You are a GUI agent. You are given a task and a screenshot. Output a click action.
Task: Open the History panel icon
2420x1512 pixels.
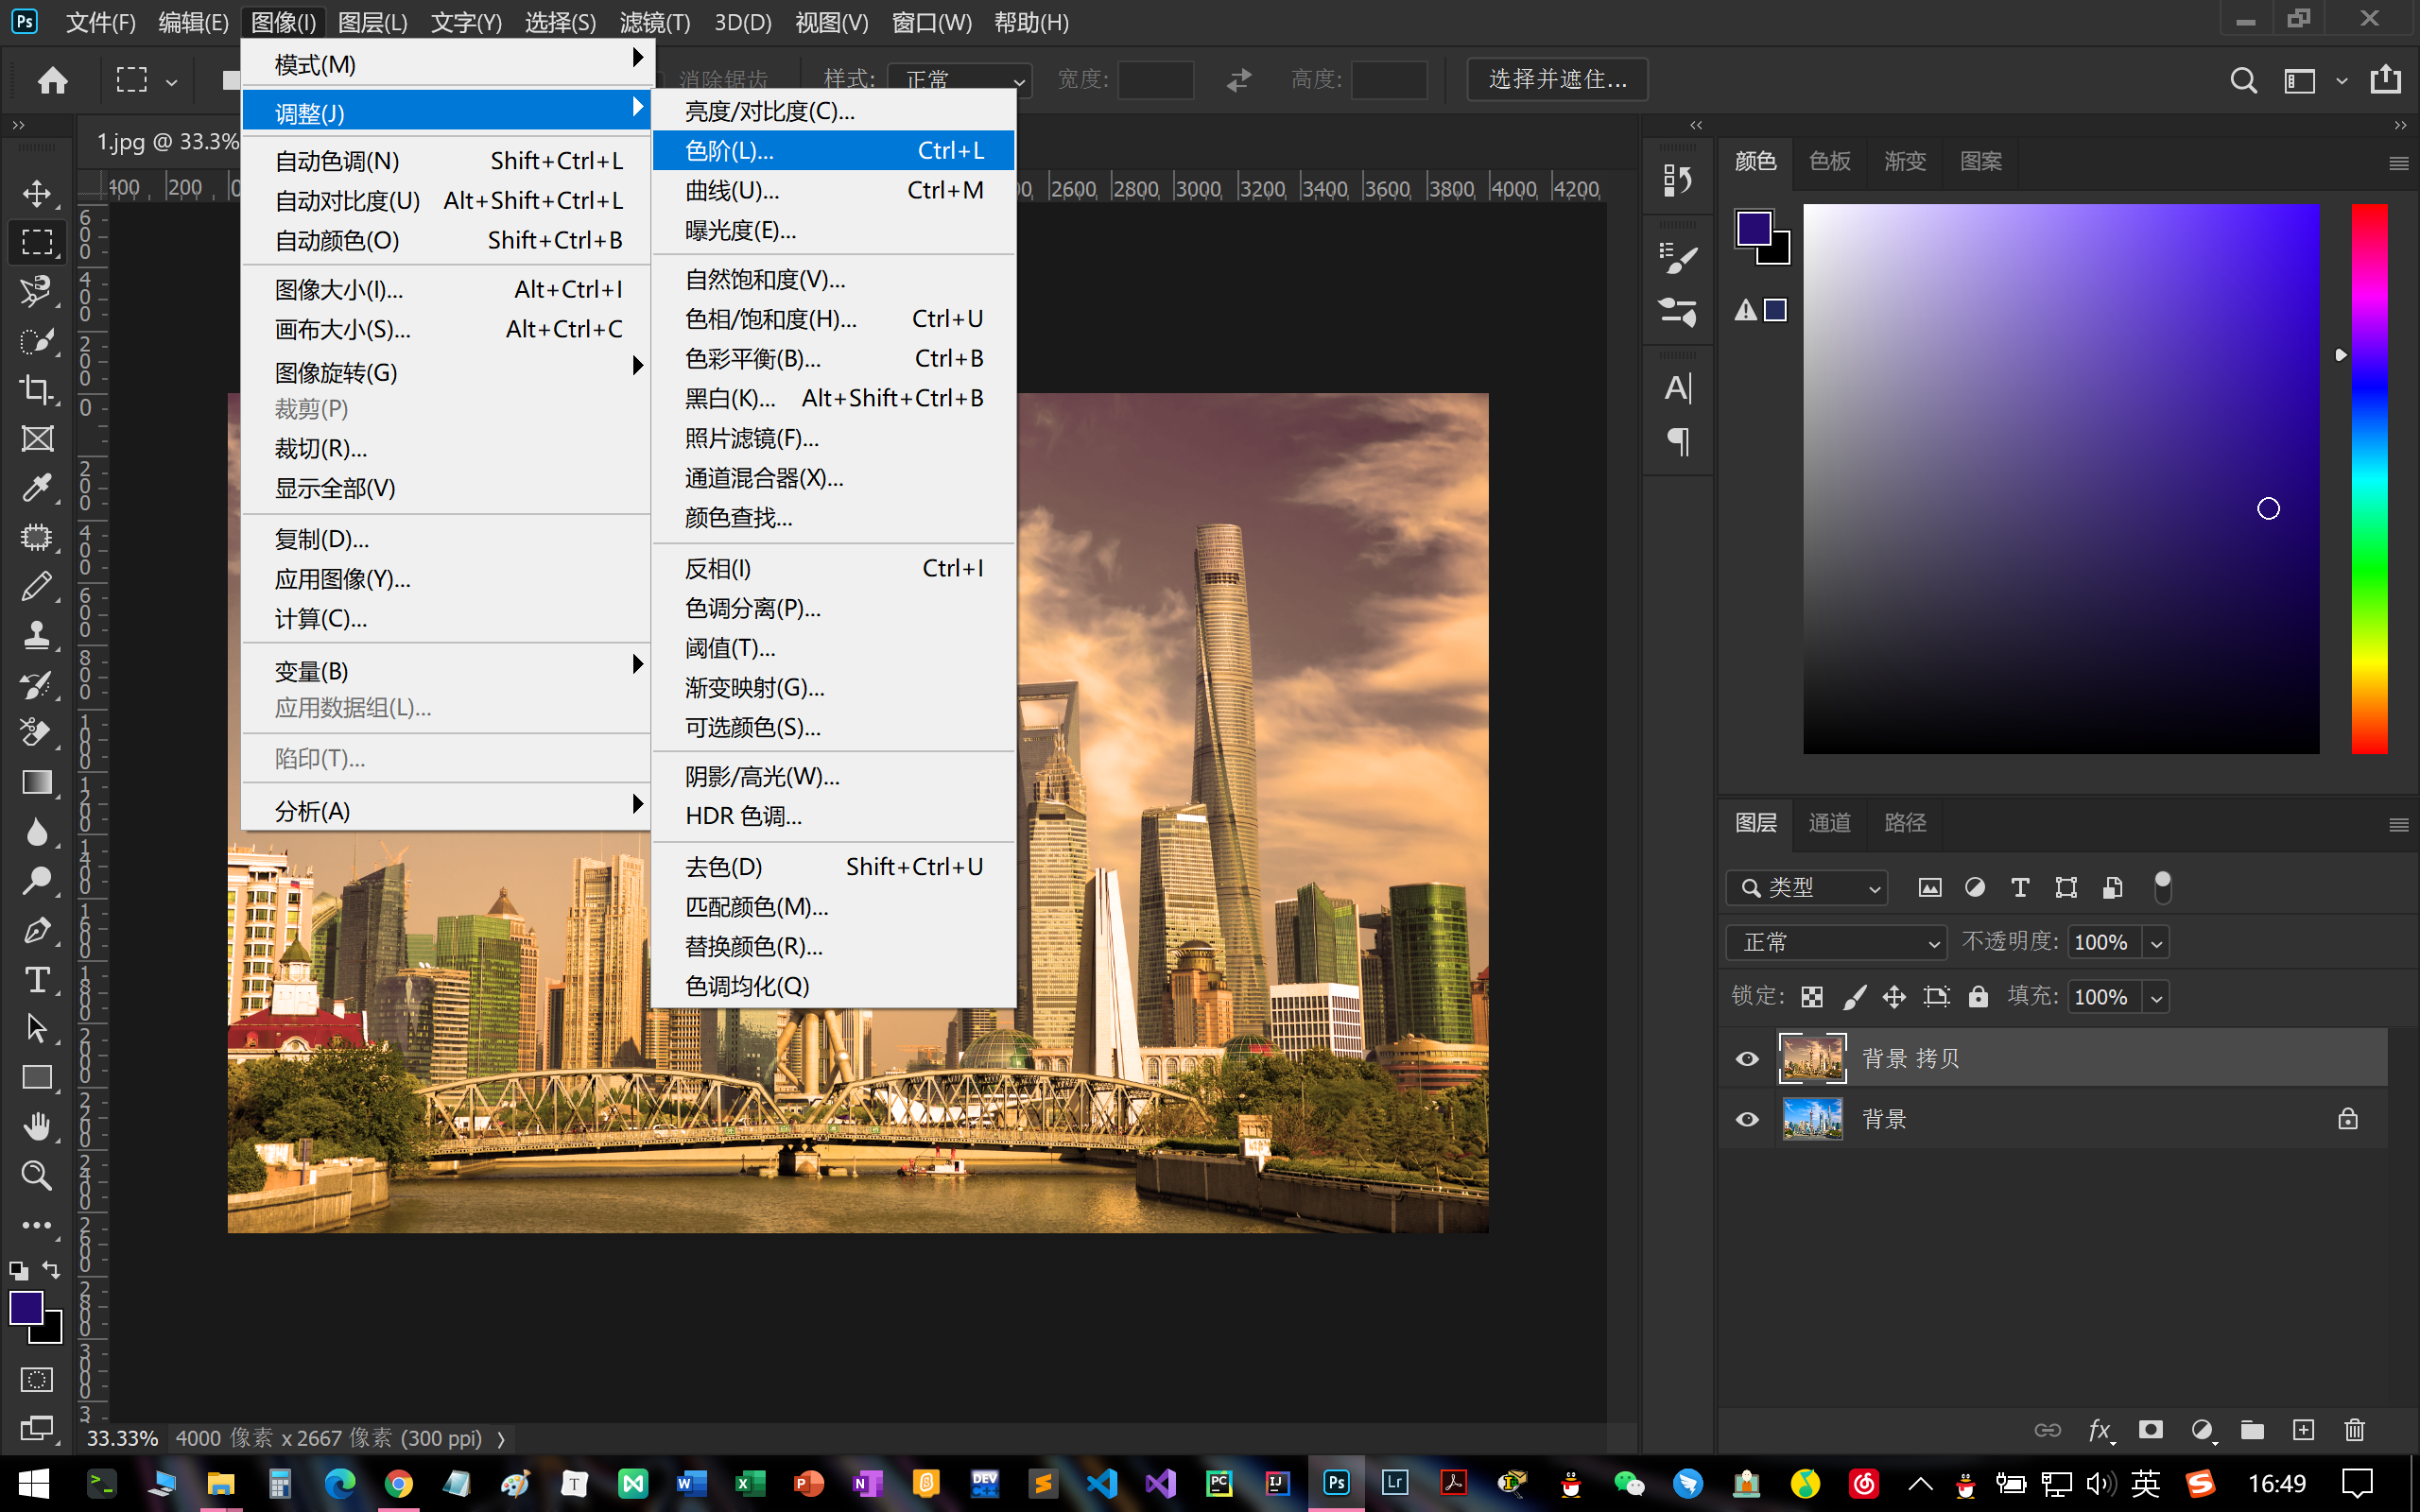point(1677,181)
